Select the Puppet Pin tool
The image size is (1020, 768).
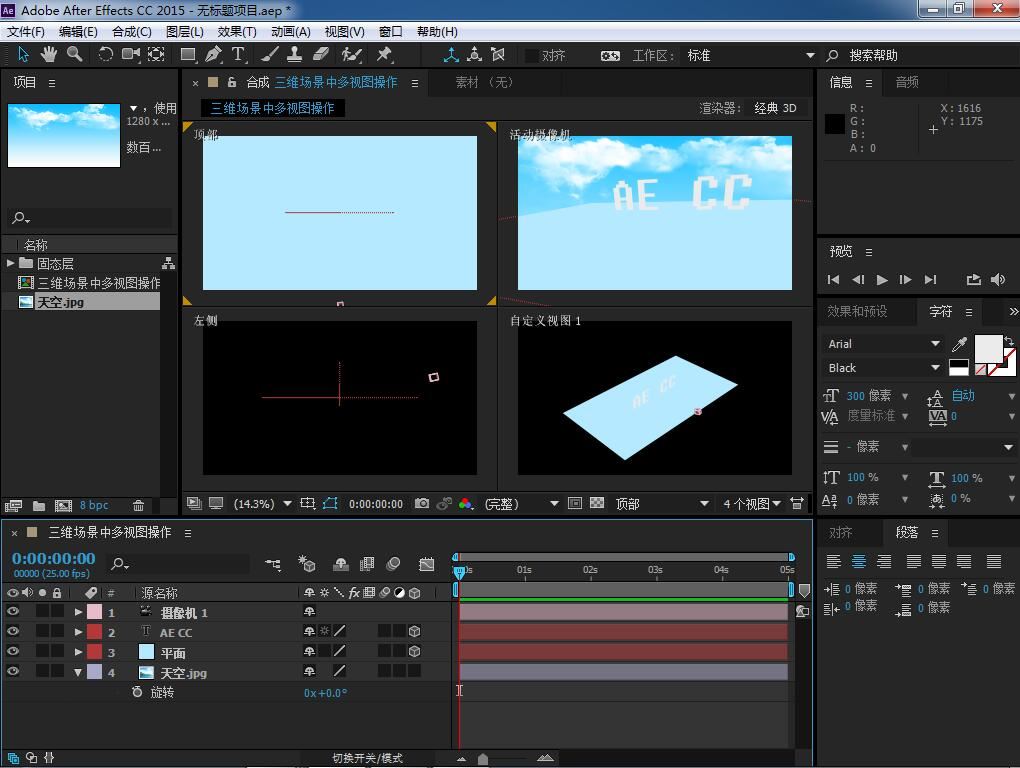[384, 55]
